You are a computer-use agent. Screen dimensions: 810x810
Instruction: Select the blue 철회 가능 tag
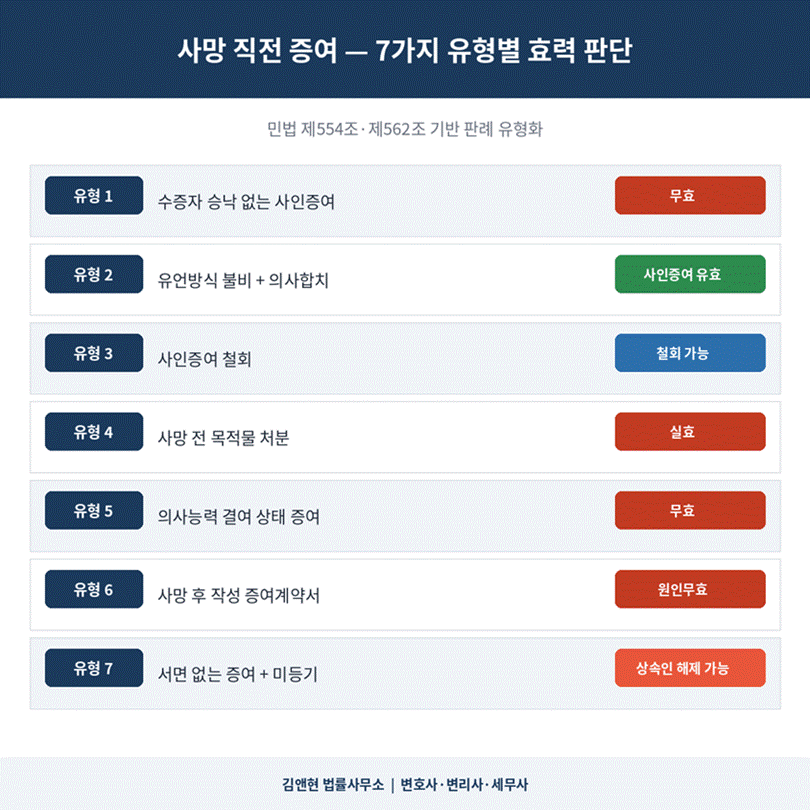point(690,353)
